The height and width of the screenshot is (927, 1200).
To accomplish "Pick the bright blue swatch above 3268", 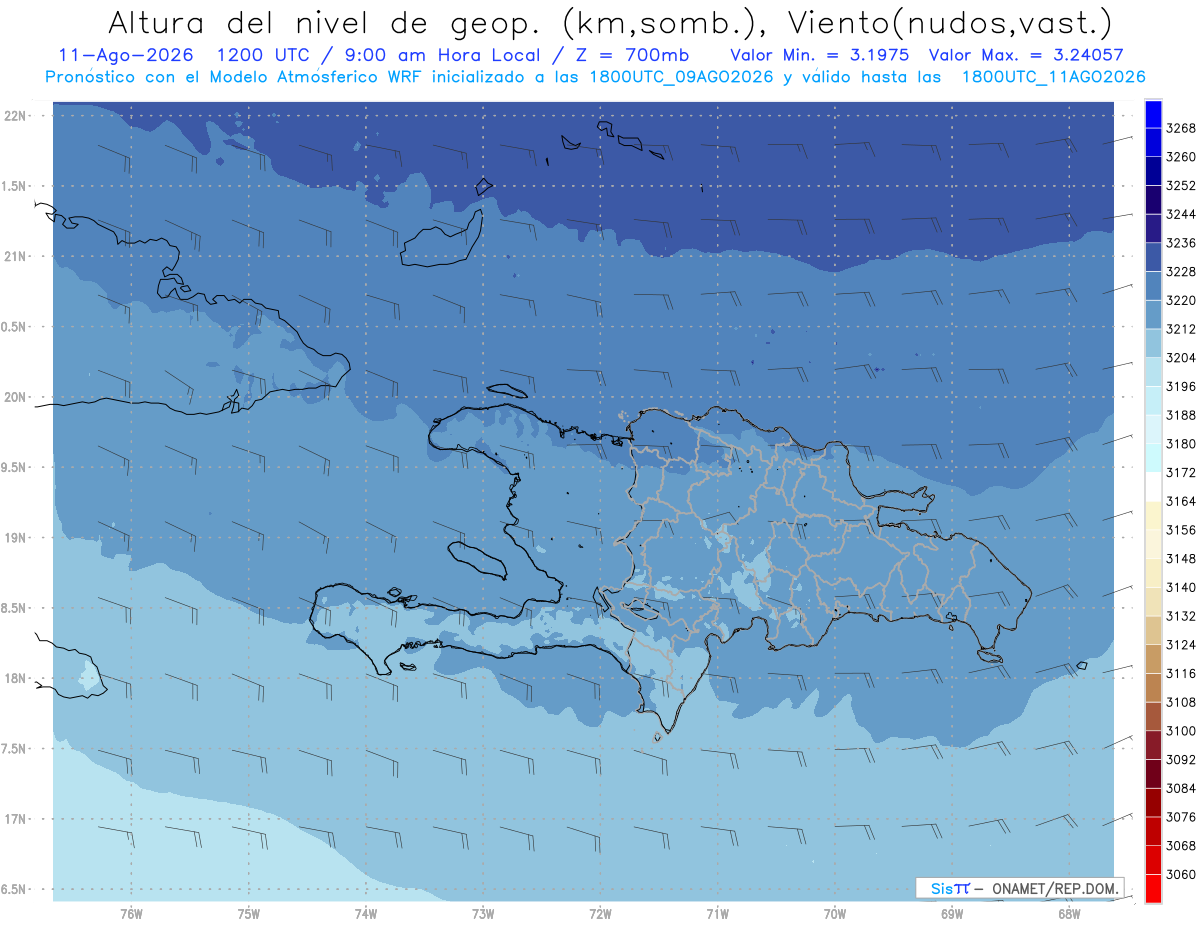I will coord(1153,114).
